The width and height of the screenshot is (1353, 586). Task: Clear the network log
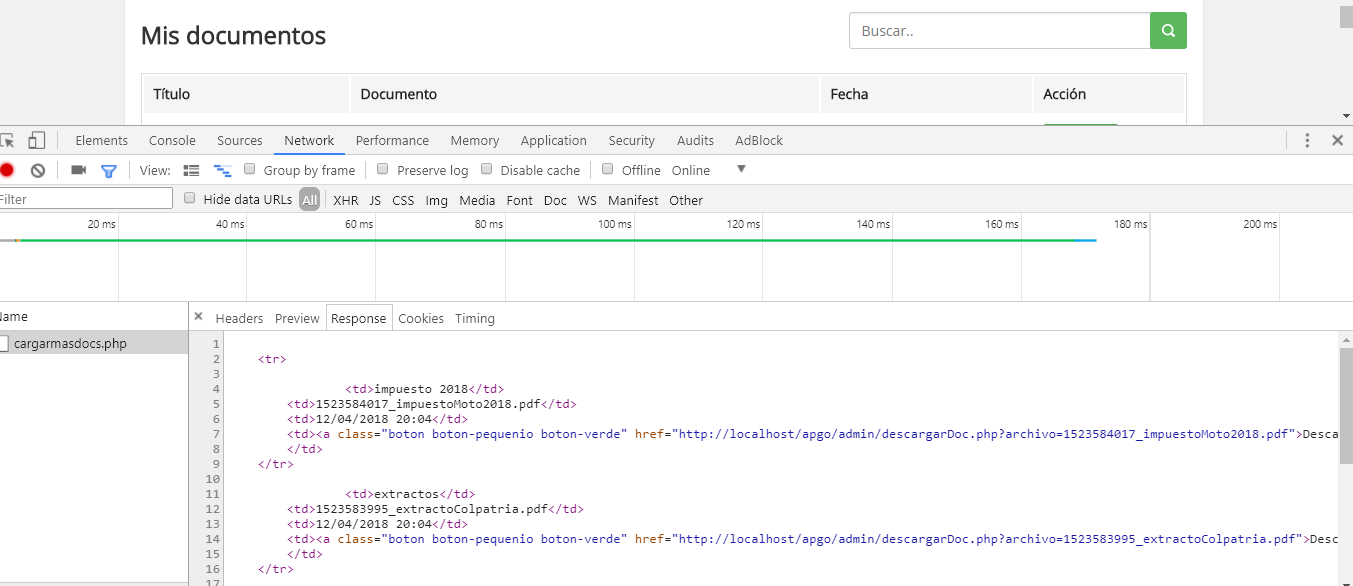point(38,170)
